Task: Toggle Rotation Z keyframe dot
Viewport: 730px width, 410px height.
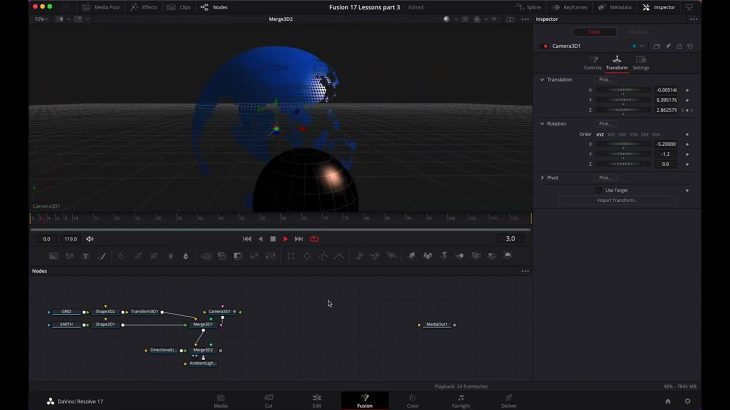Action: [687, 164]
